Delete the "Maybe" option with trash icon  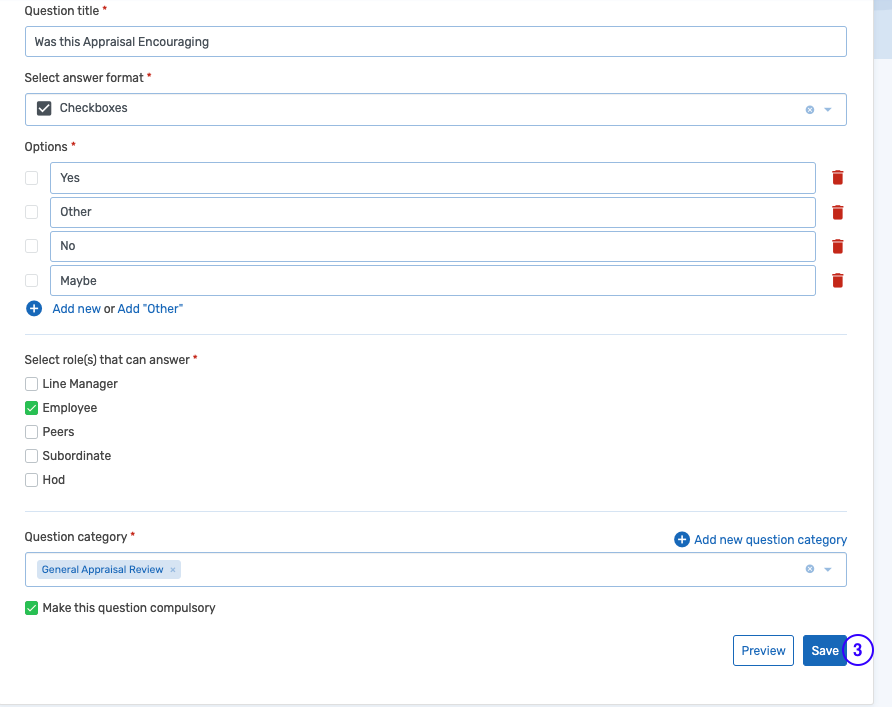click(837, 280)
